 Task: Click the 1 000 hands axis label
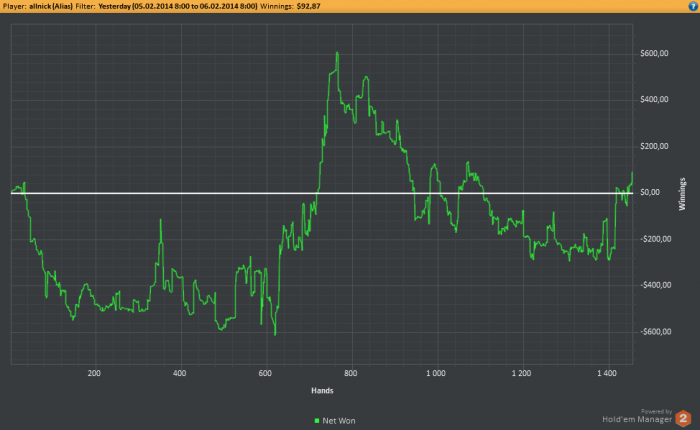coord(436,373)
